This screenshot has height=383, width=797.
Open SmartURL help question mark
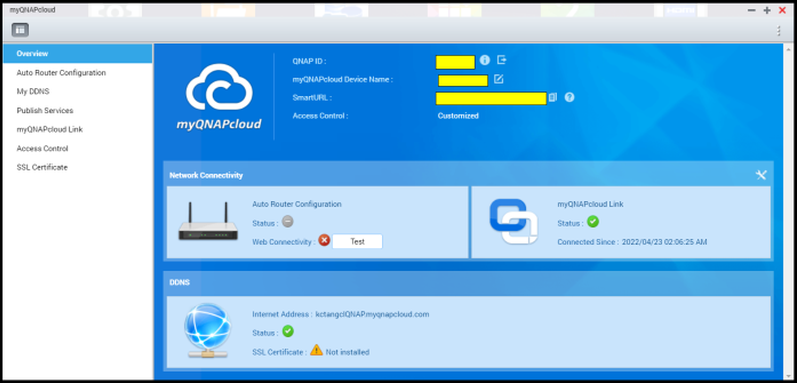[569, 97]
